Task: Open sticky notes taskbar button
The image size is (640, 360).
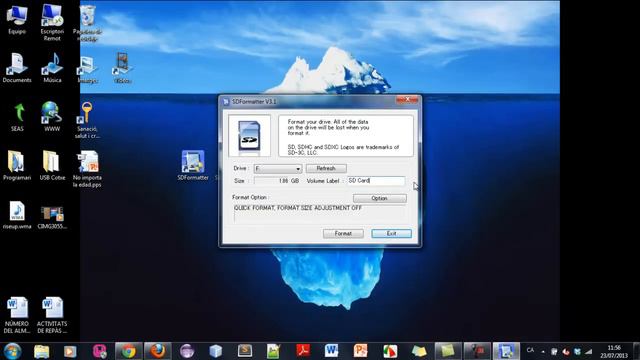Action: click(448, 351)
